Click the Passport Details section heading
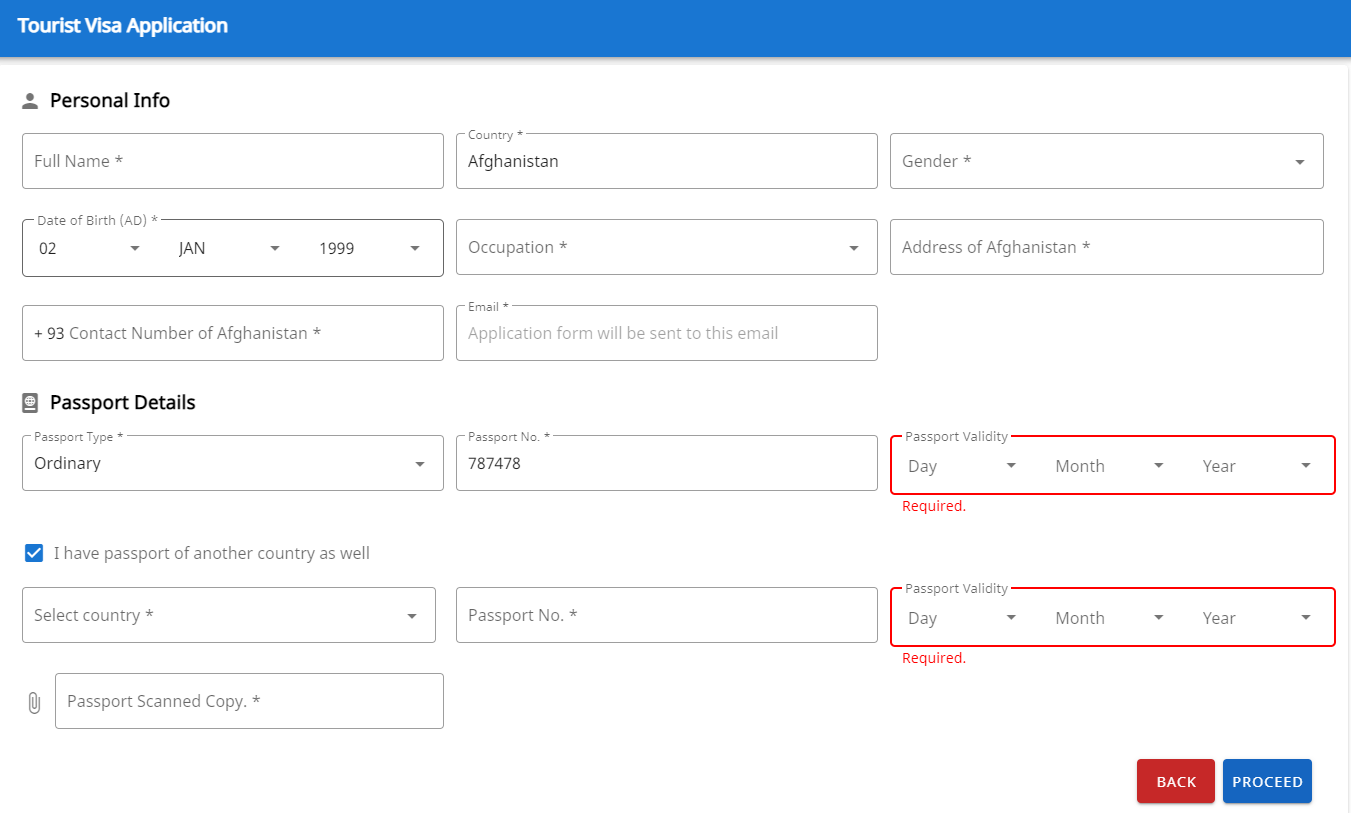 tap(123, 403)
